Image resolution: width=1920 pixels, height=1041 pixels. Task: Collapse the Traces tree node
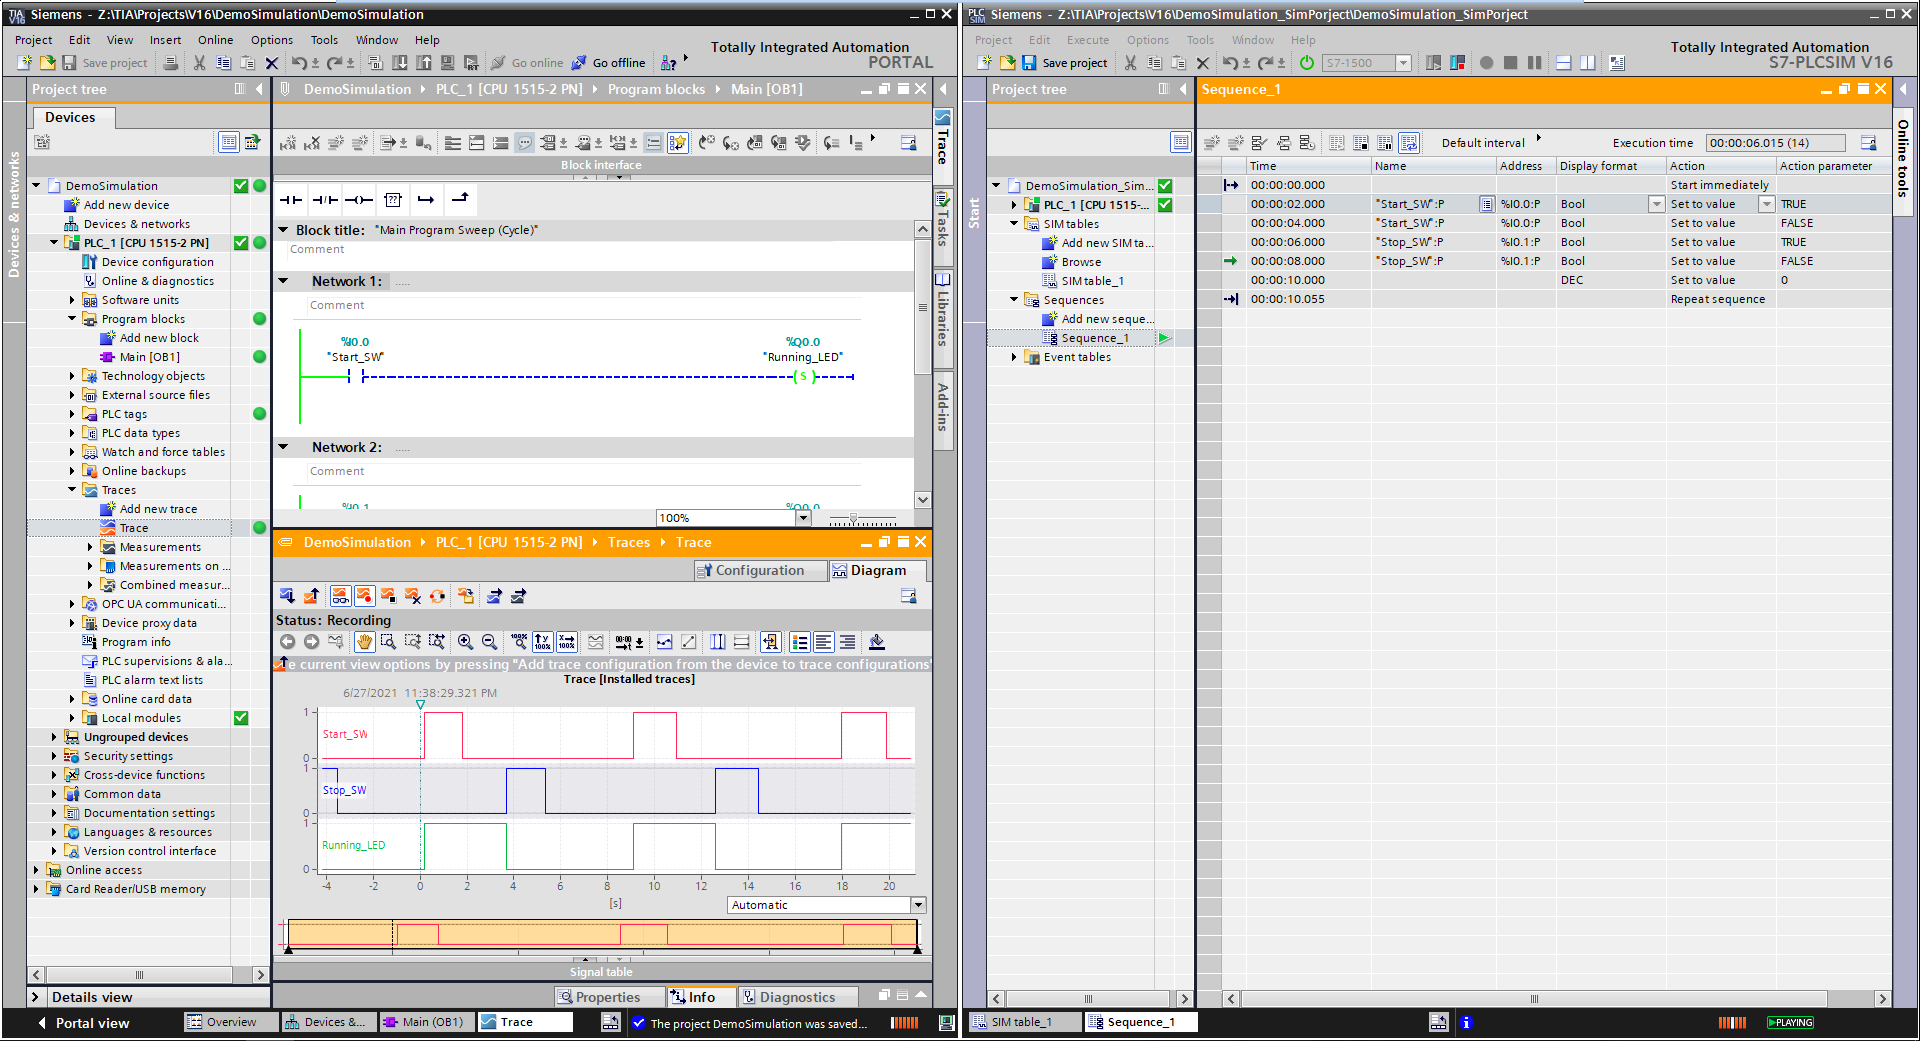click(72, 490)
